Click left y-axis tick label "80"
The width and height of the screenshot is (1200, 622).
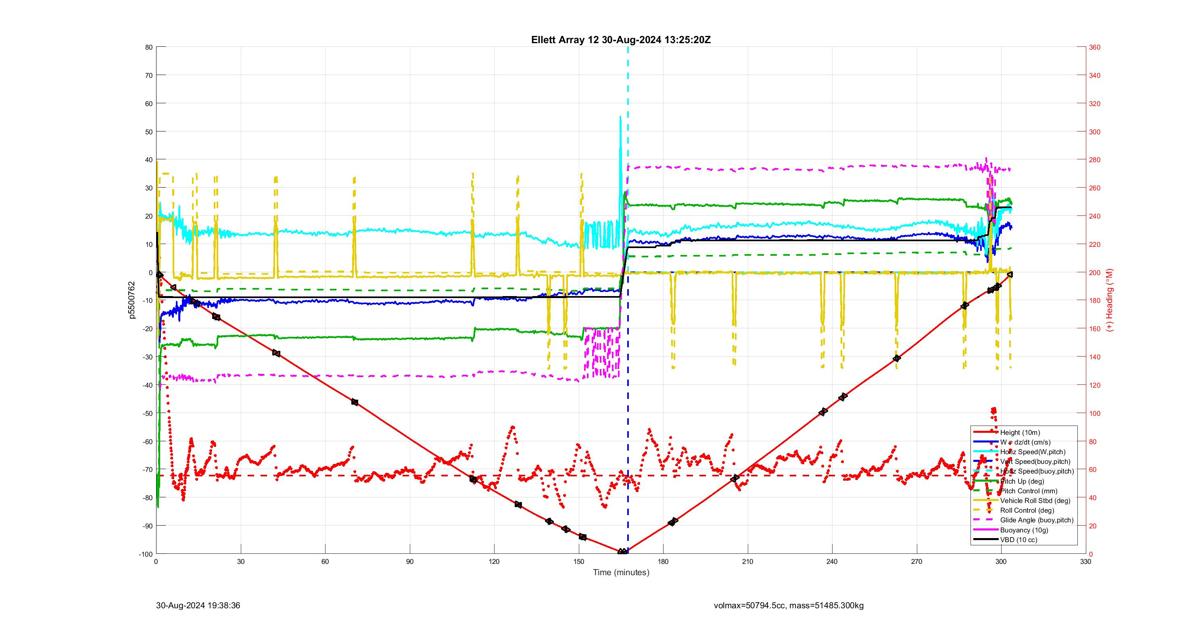pos(148,47)
